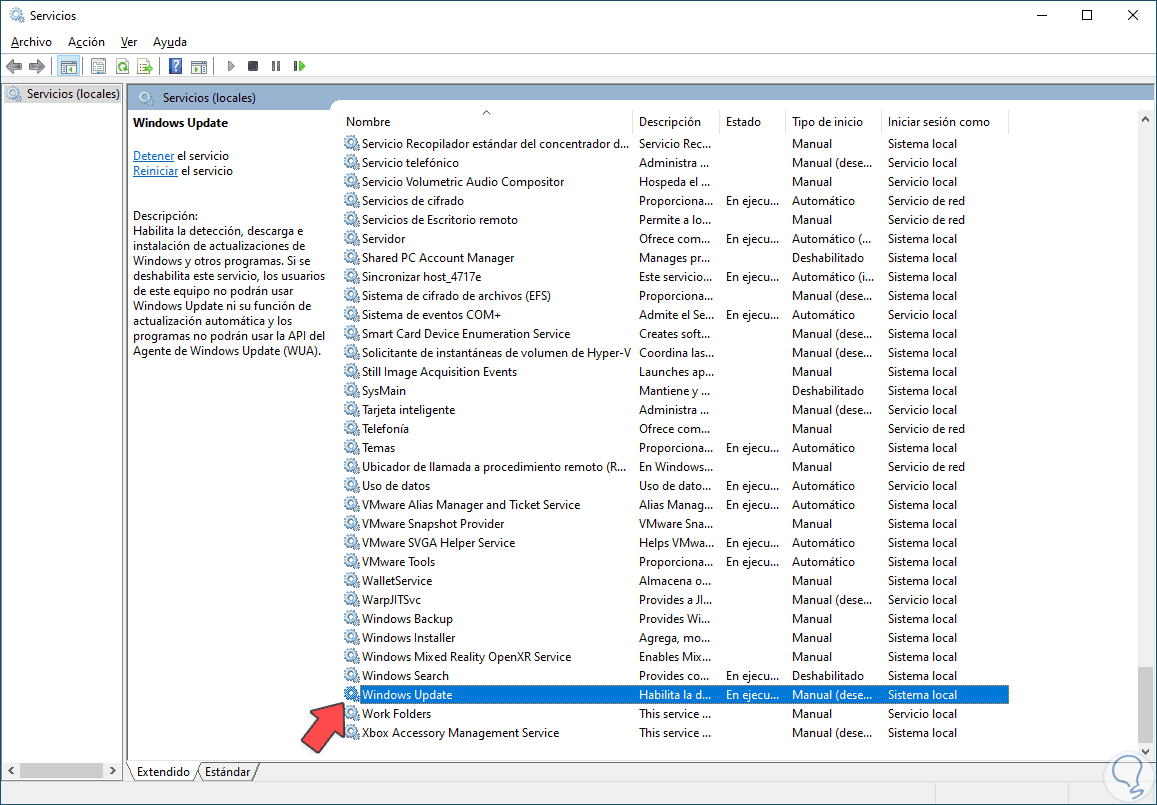Sort by the Nombre column header
The width and height of the screenshot is (1157, 805).
tap(487, 122)
